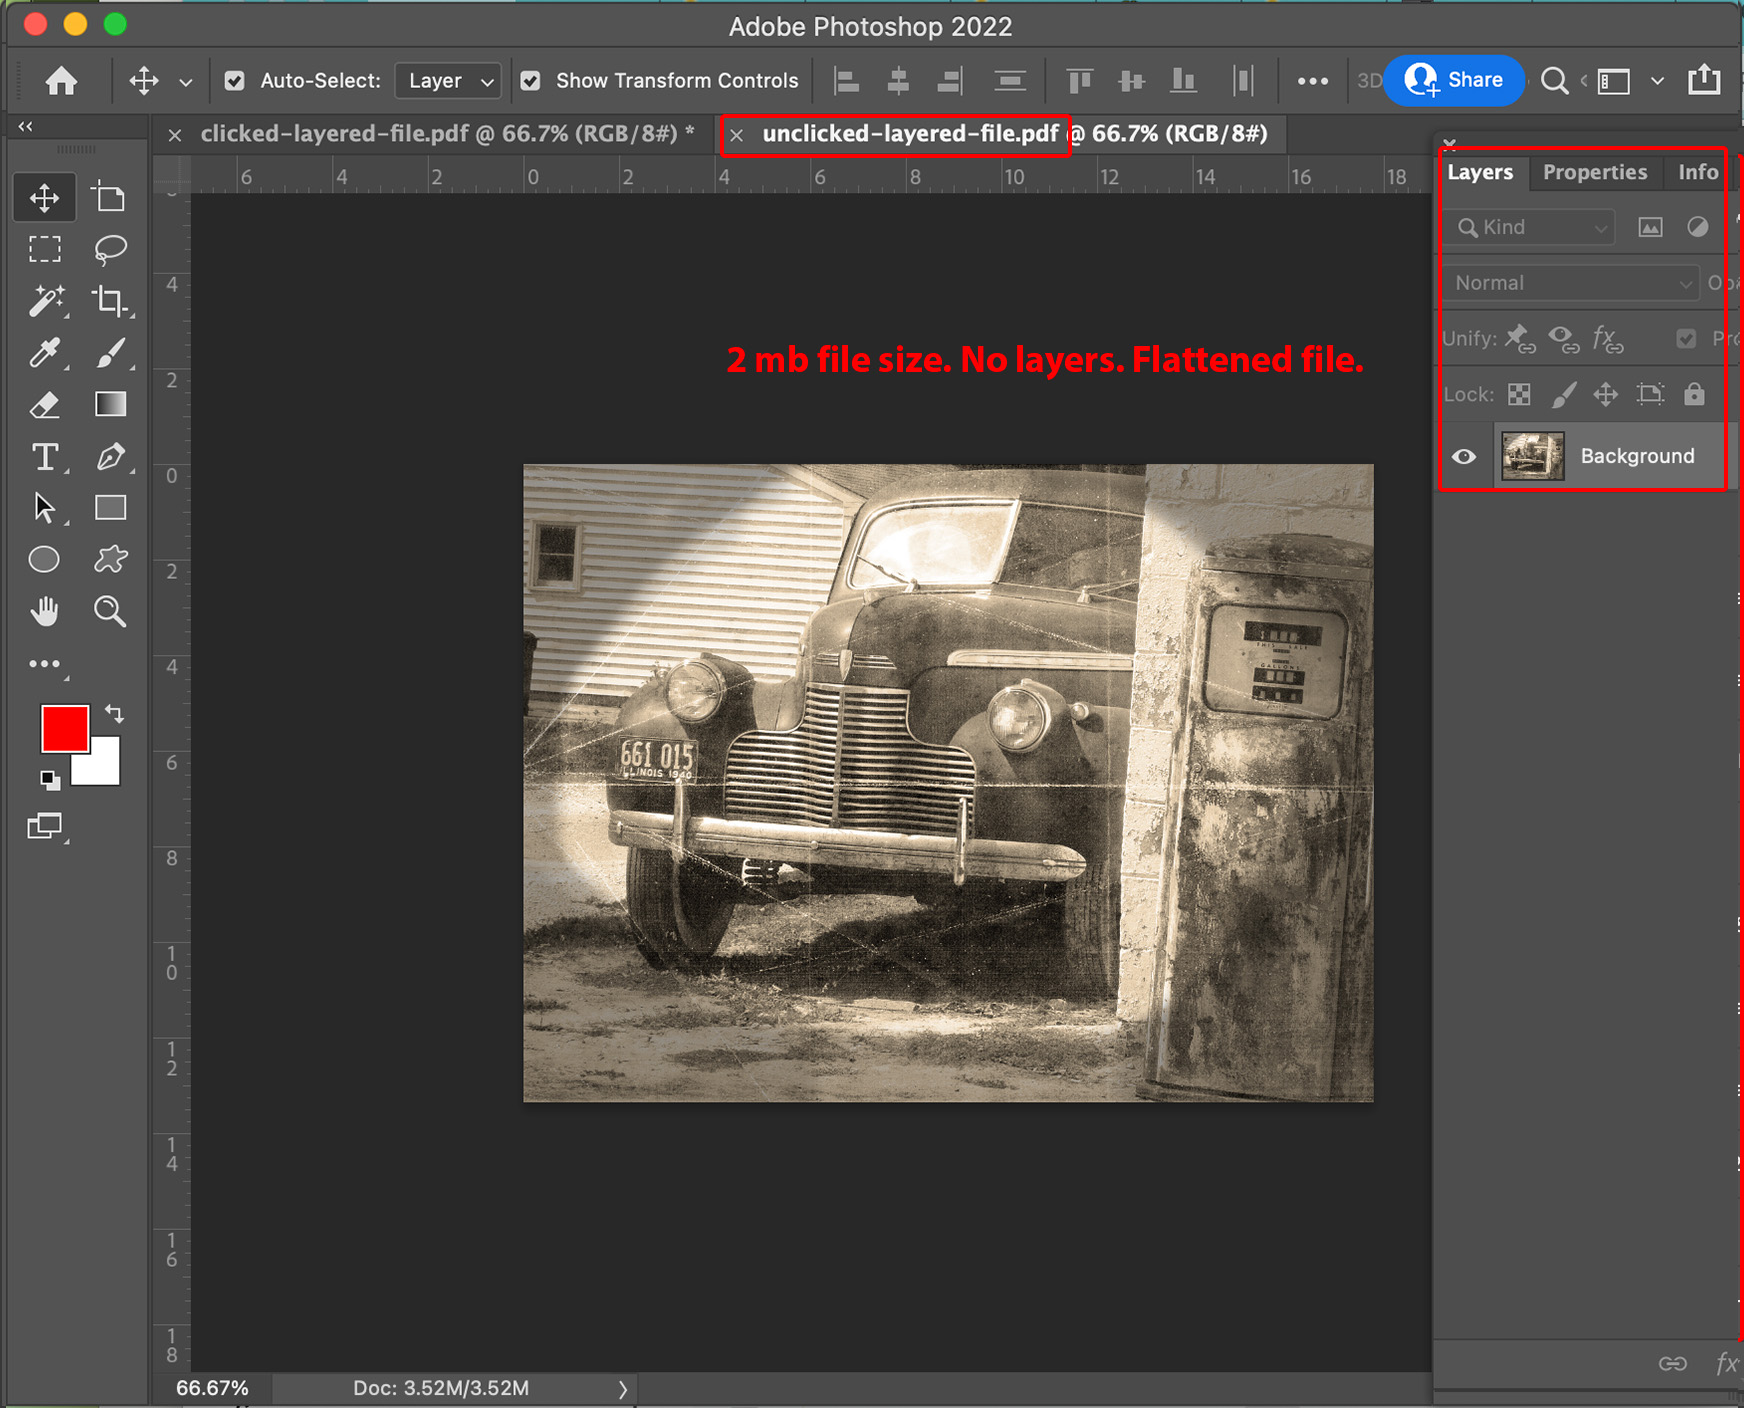
Task: Choose the Horizontal Type tool
Action: [46, 457]
